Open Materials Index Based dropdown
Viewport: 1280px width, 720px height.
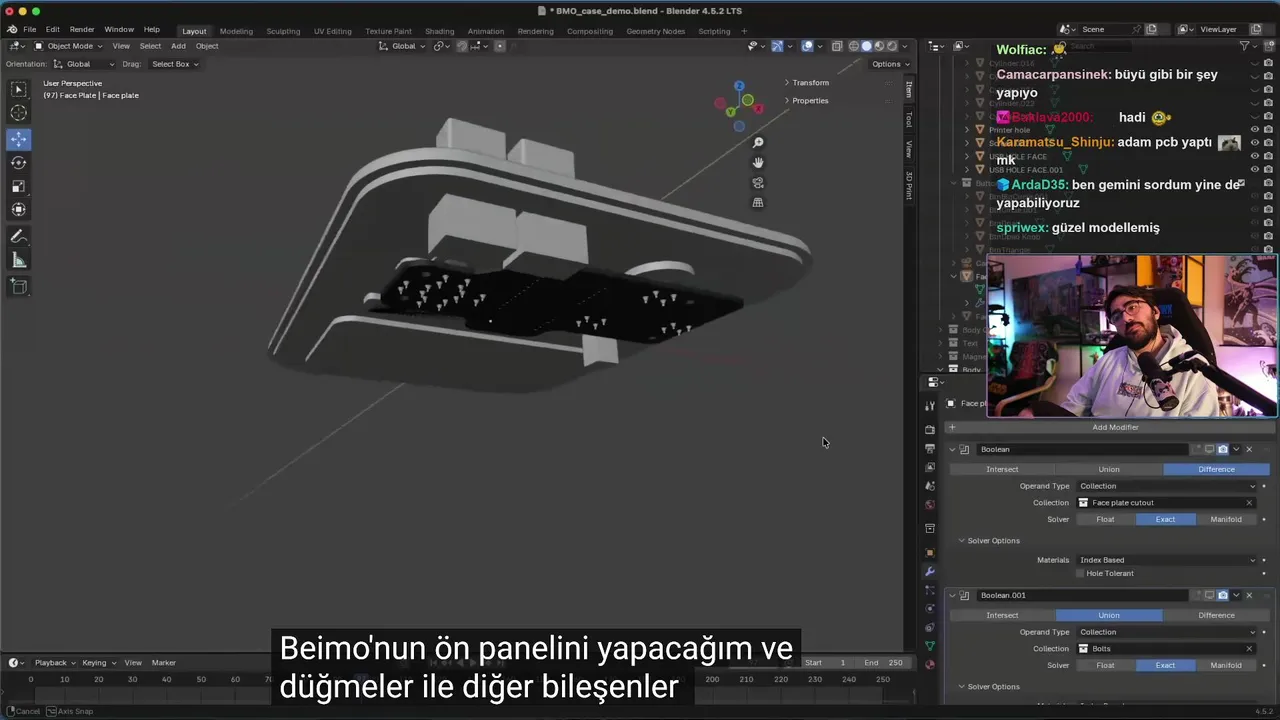point(1166,560)
